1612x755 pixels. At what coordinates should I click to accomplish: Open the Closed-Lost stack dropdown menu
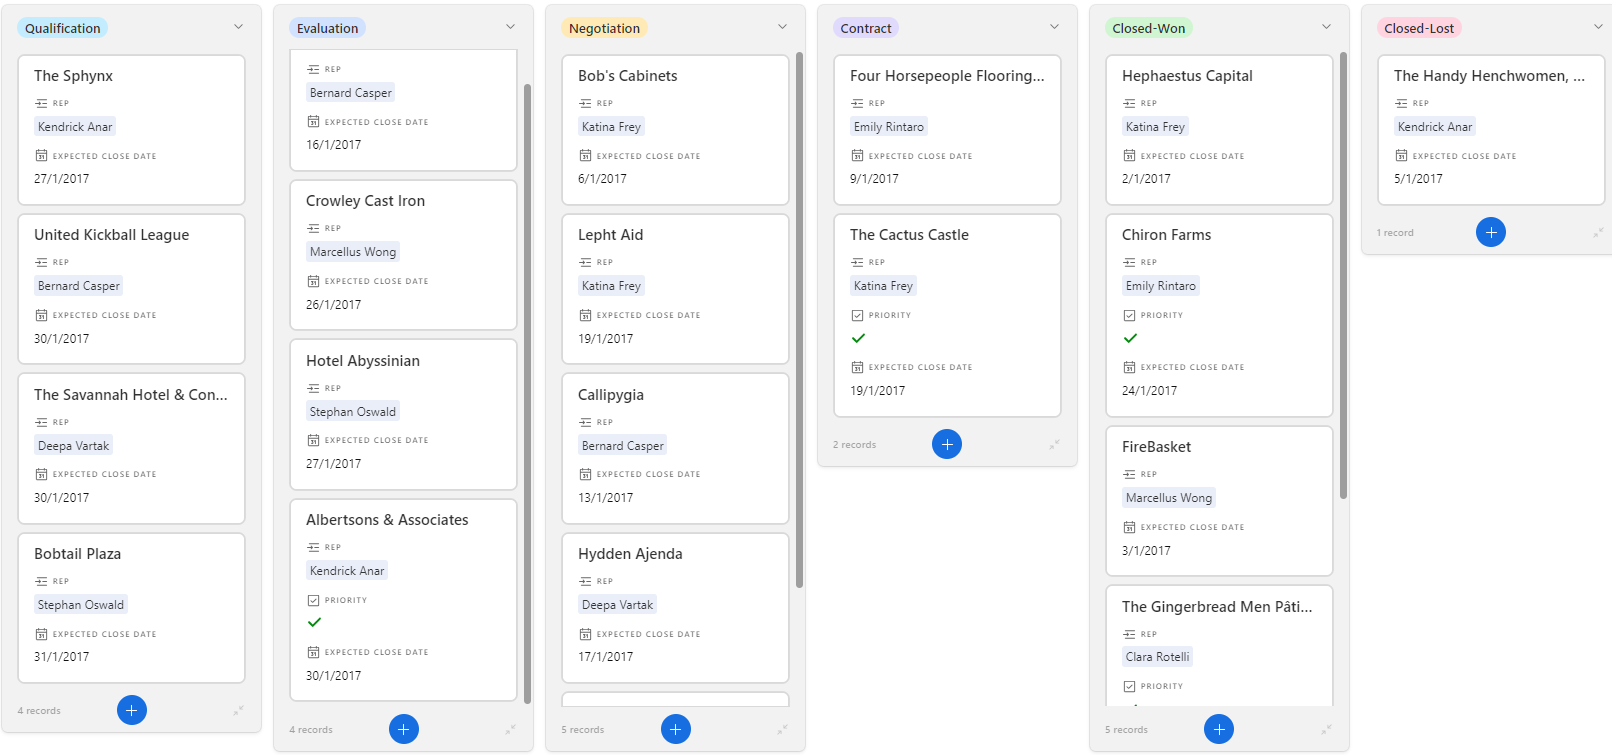click(x=1598, y=27)
